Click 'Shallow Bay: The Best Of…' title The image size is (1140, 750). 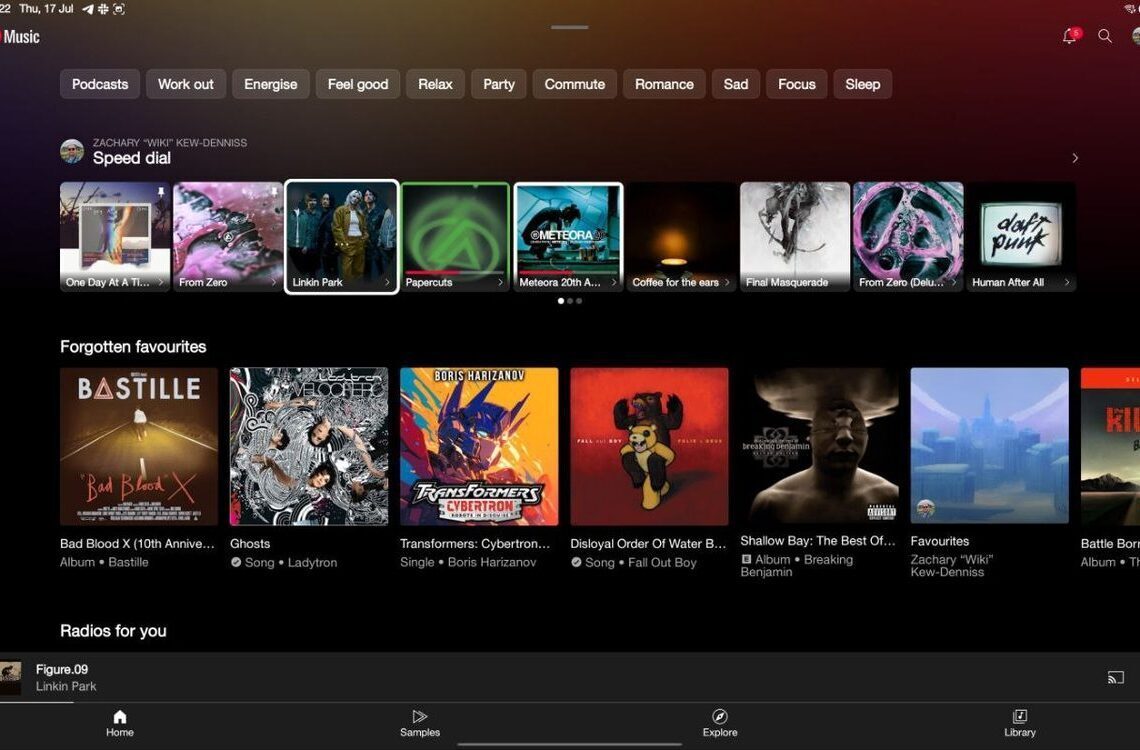(x=818, y=541)
